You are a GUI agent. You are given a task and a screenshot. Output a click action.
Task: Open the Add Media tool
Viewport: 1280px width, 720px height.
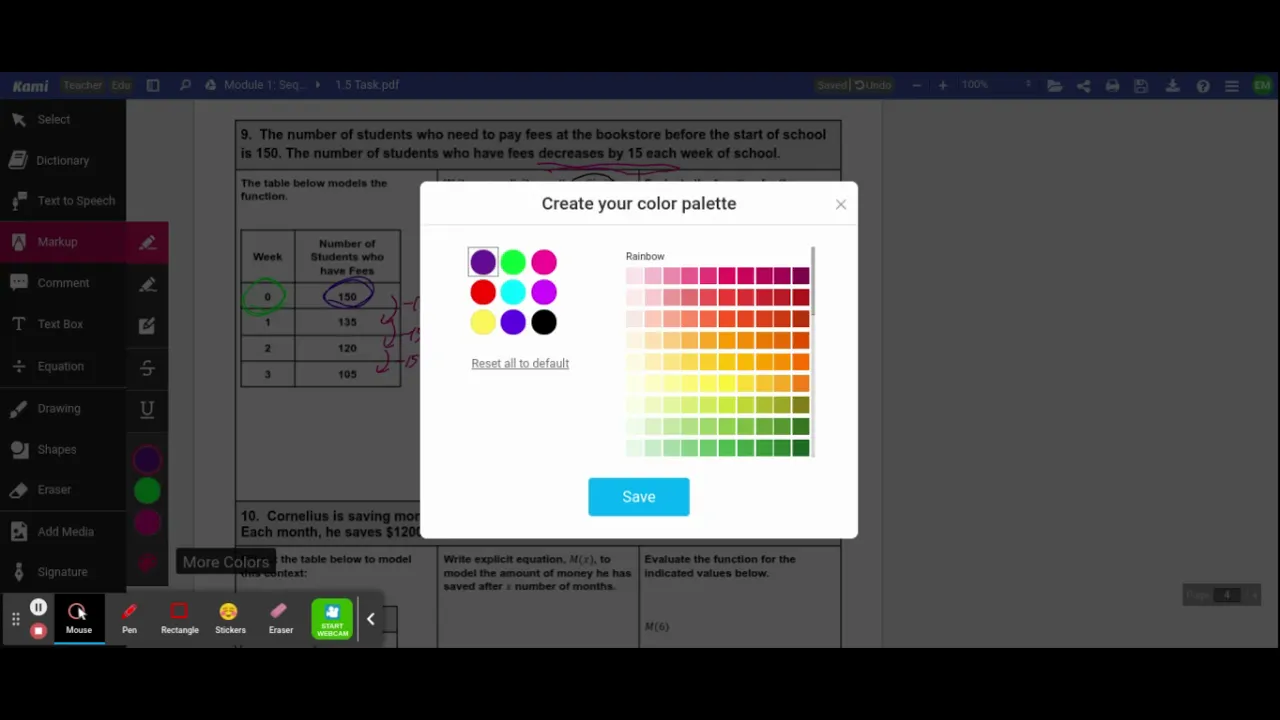[63, 532]
